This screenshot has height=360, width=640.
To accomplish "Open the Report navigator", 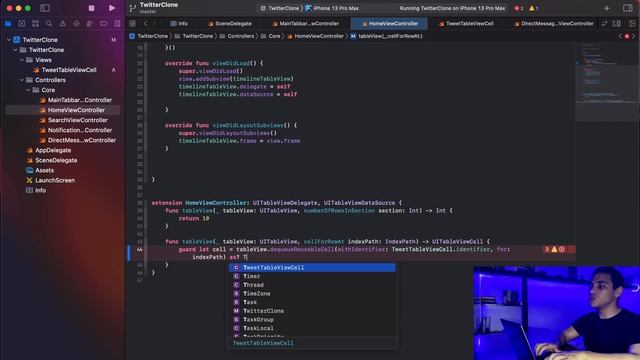I will (x=117, y=24).
